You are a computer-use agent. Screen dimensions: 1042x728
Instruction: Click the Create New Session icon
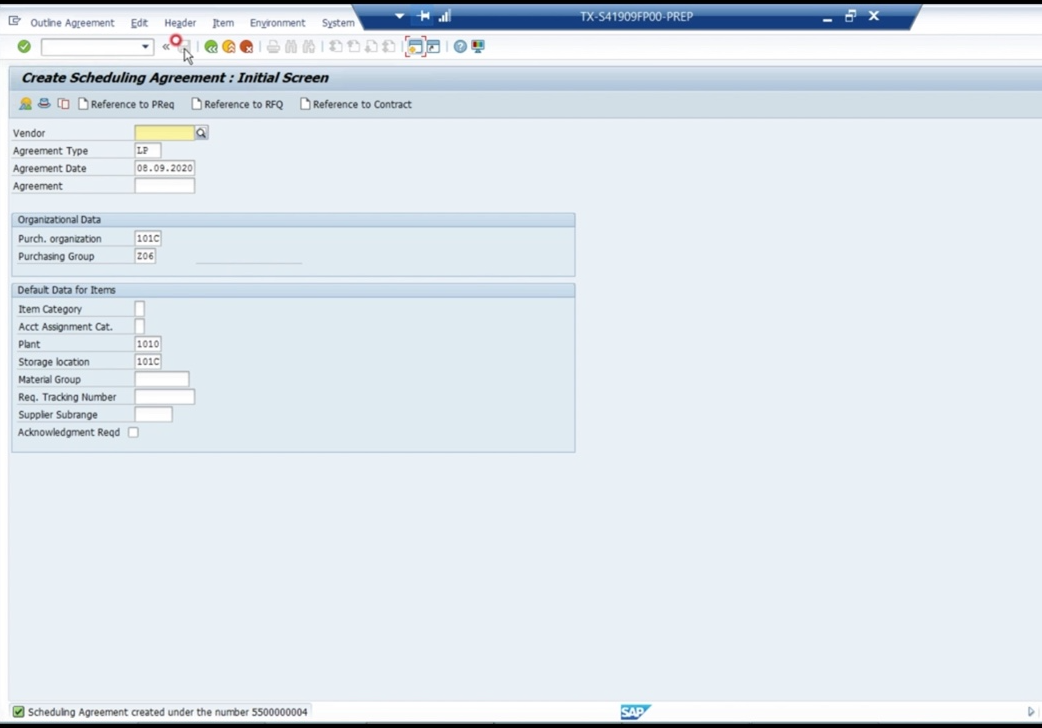coord(415,47)
